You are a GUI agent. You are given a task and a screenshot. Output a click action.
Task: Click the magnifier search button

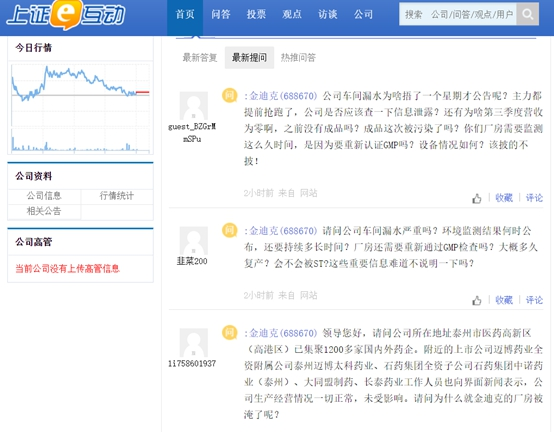pos(528,14)
